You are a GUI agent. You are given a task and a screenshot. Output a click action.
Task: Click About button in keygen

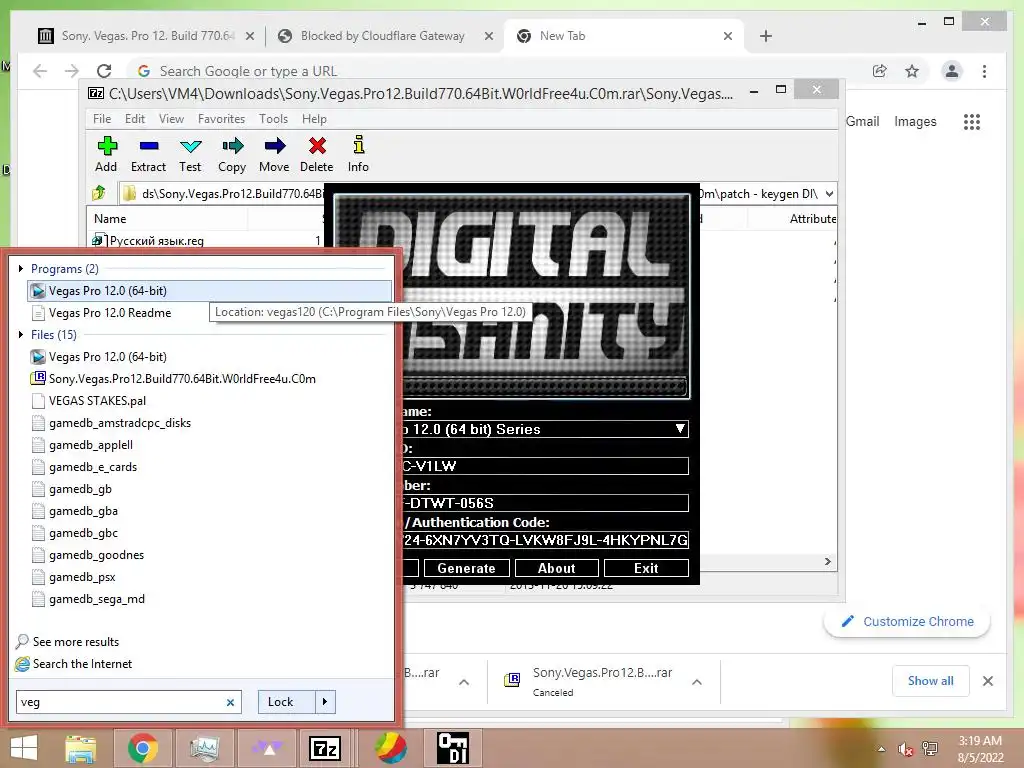point(556,568)
